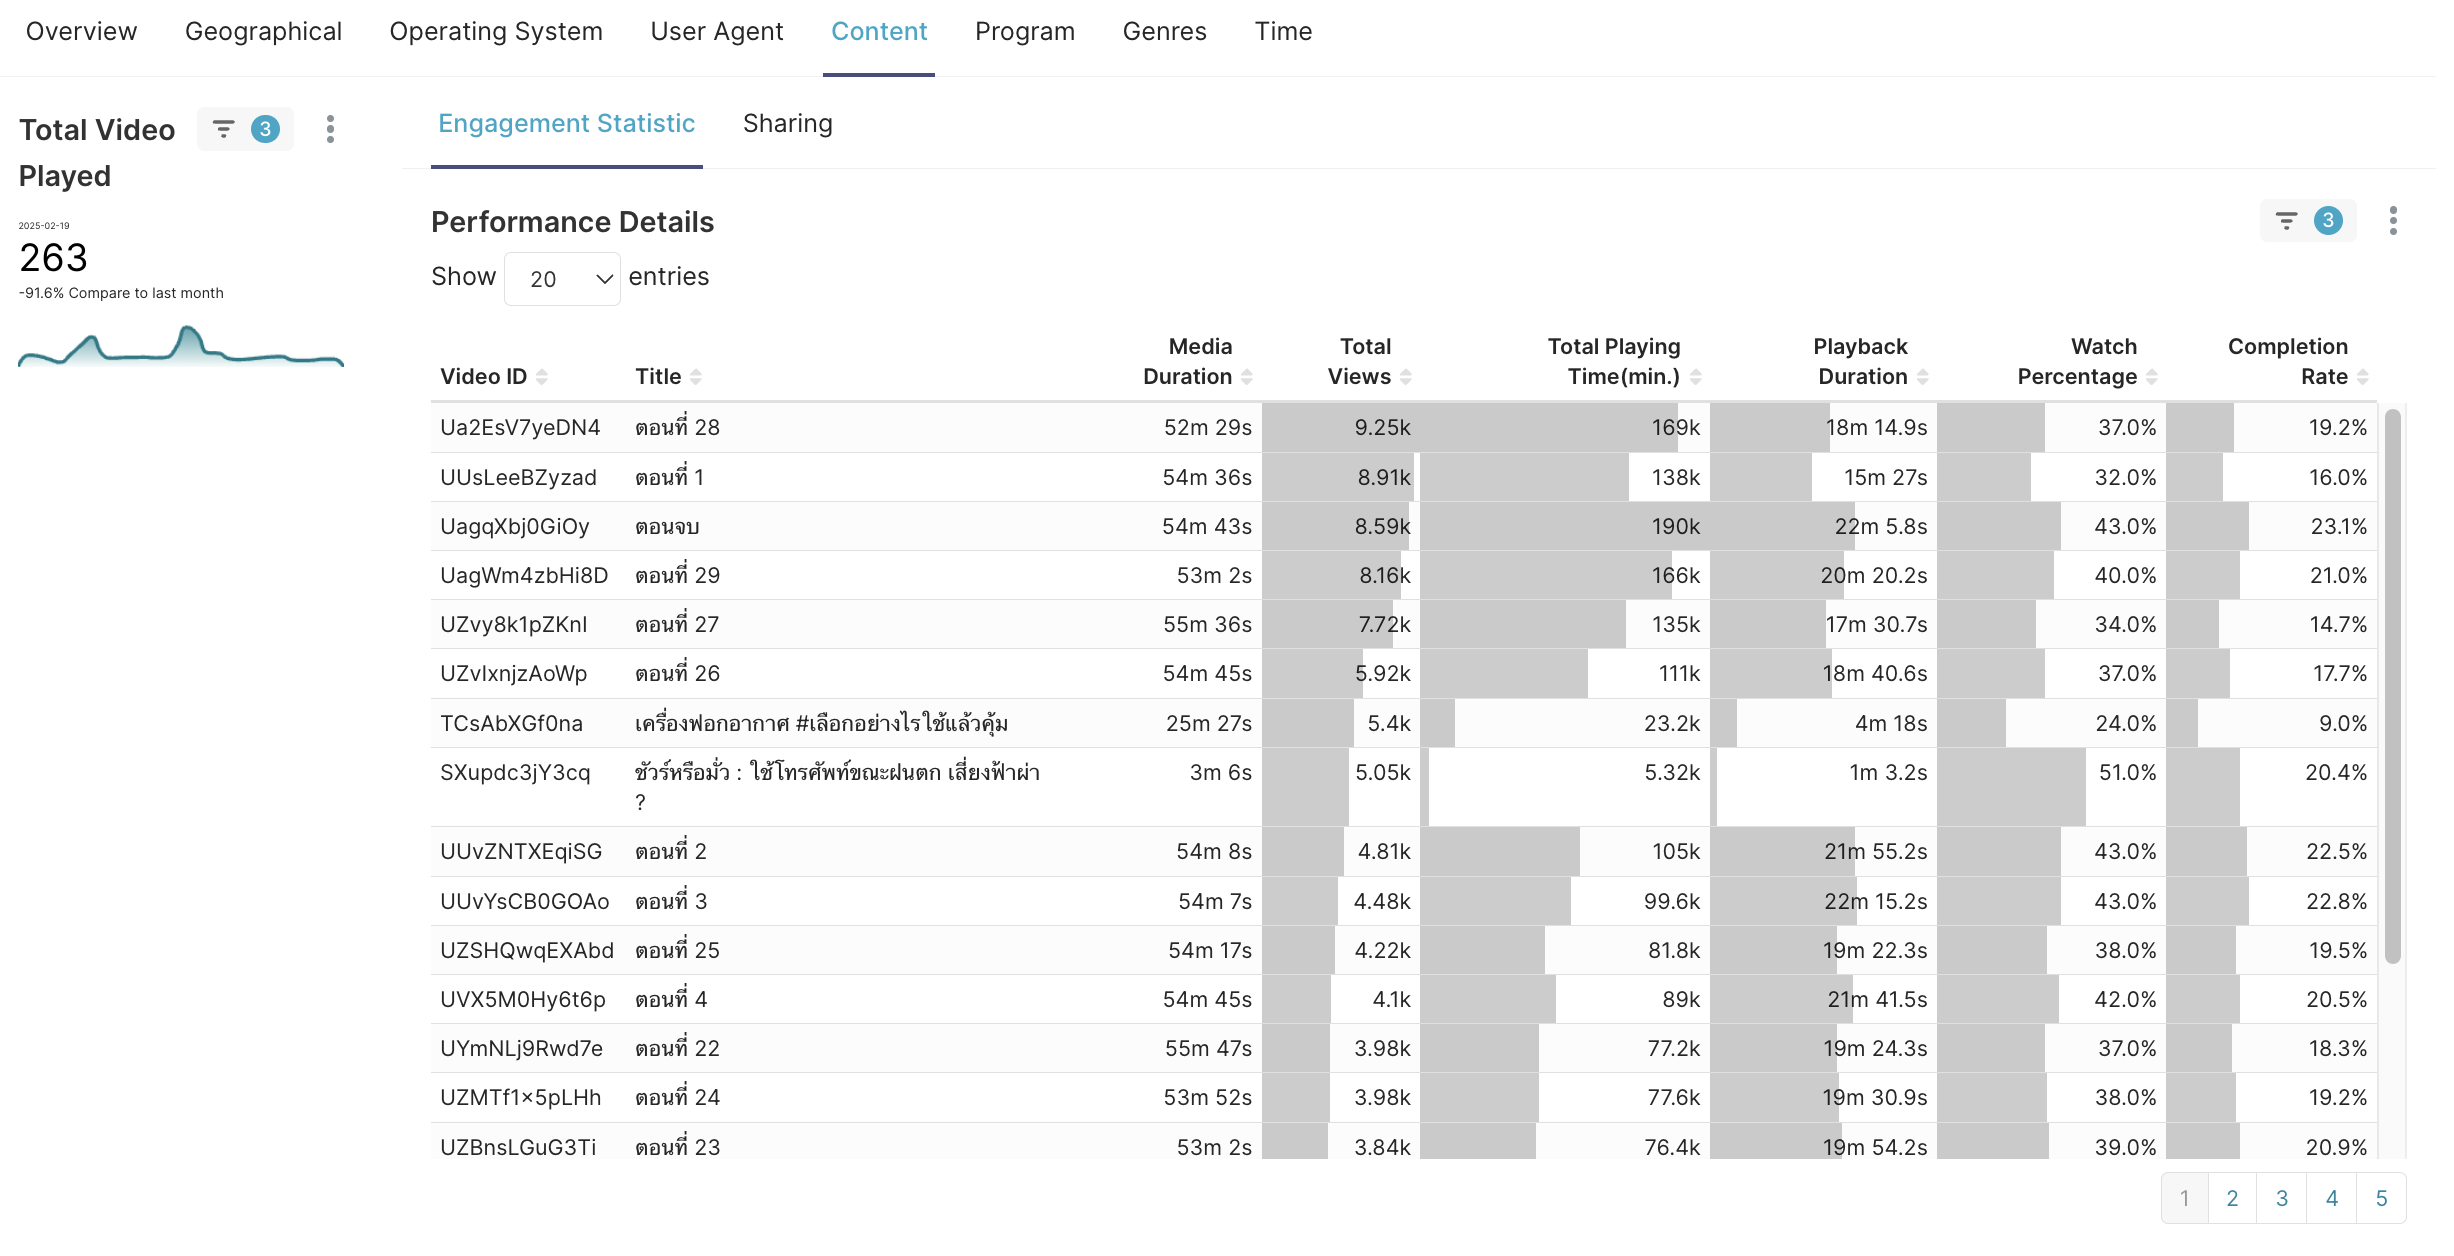Open the Time tab
The height and width of the screenshot is (1256, 2454).
tap(1284, 32)
